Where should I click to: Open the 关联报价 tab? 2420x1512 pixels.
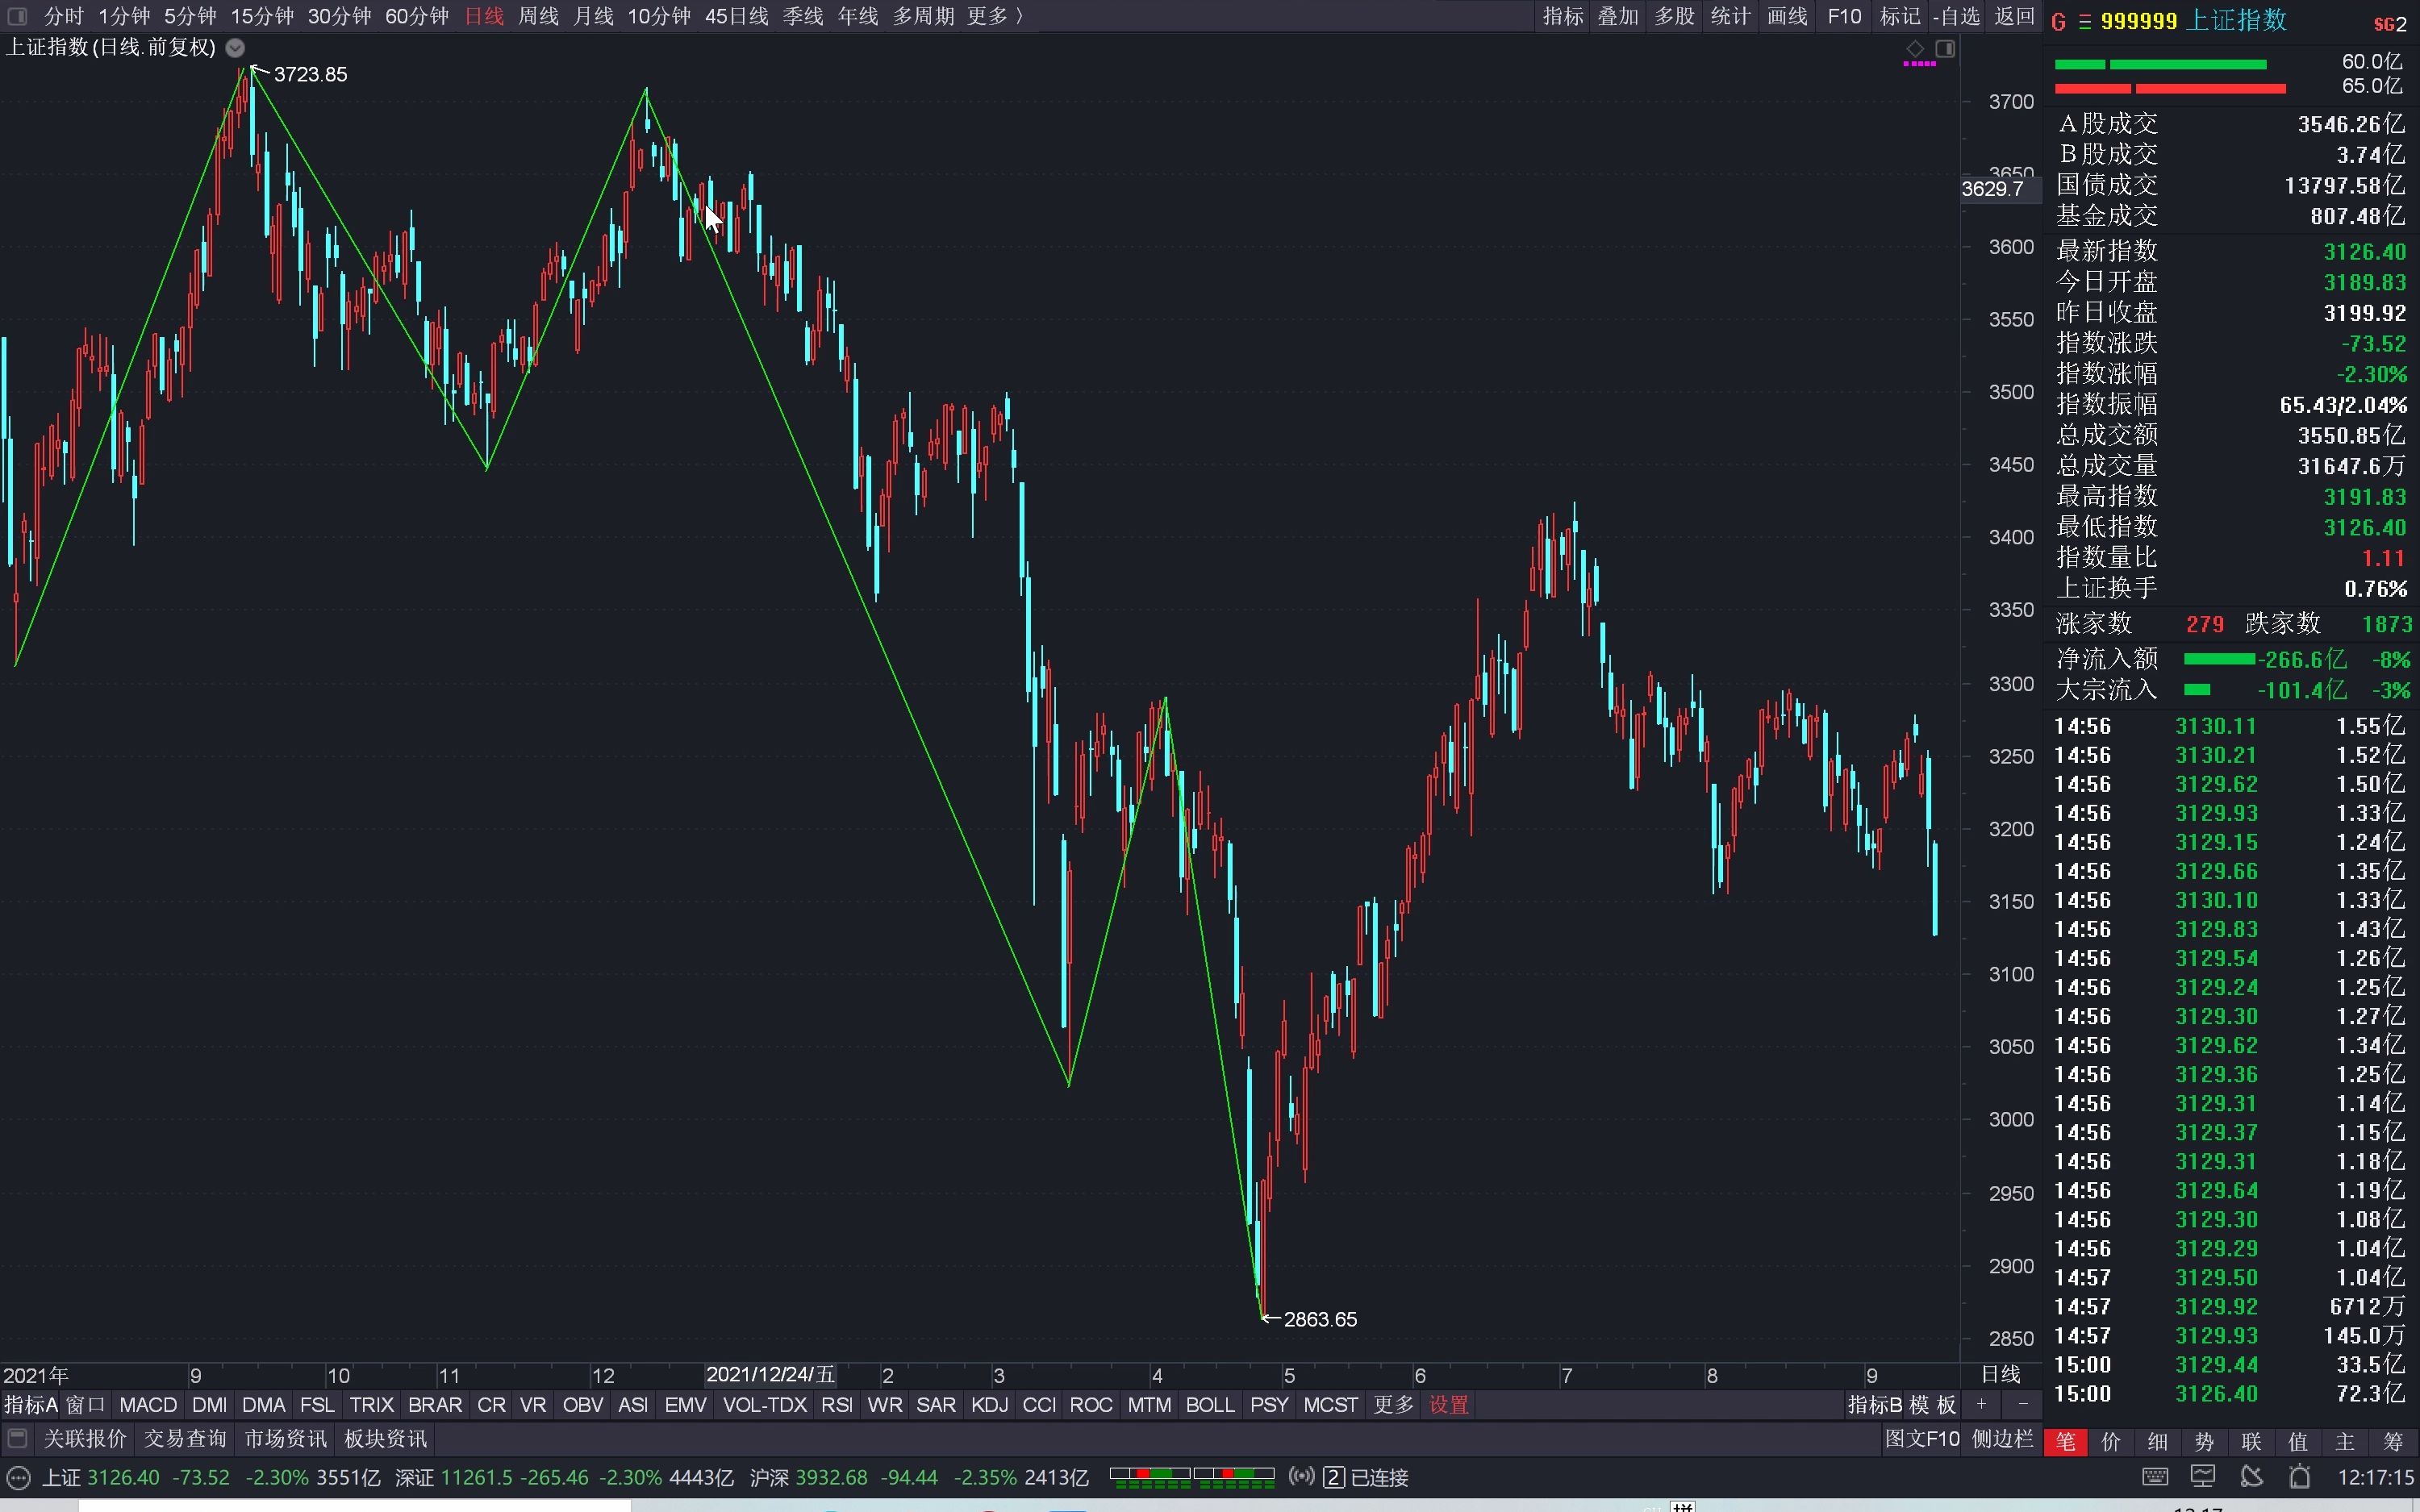[85, 1438]
